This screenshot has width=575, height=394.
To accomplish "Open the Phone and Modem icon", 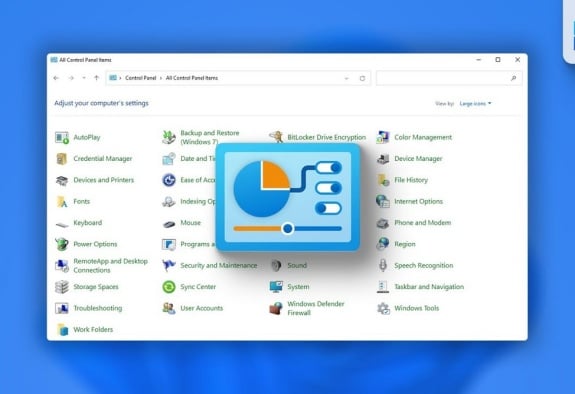I will coord(383,223).
